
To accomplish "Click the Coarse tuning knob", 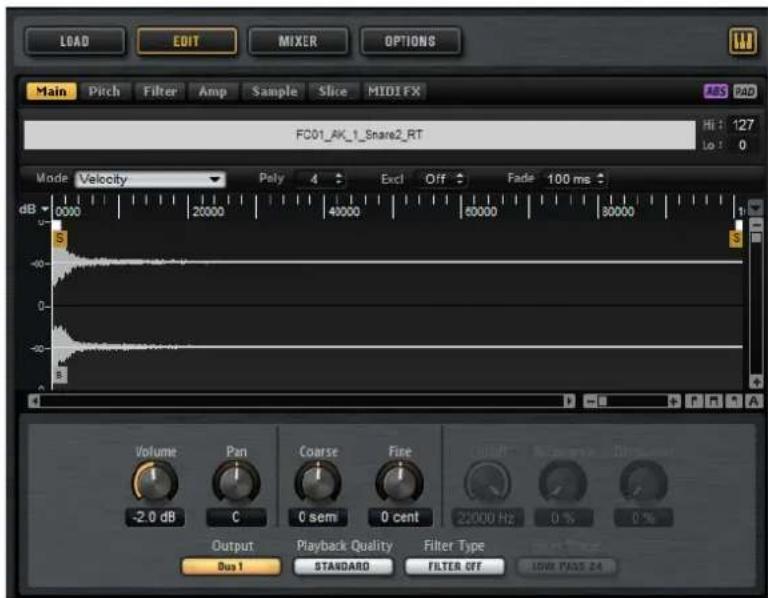I will (x=317, y=482).
